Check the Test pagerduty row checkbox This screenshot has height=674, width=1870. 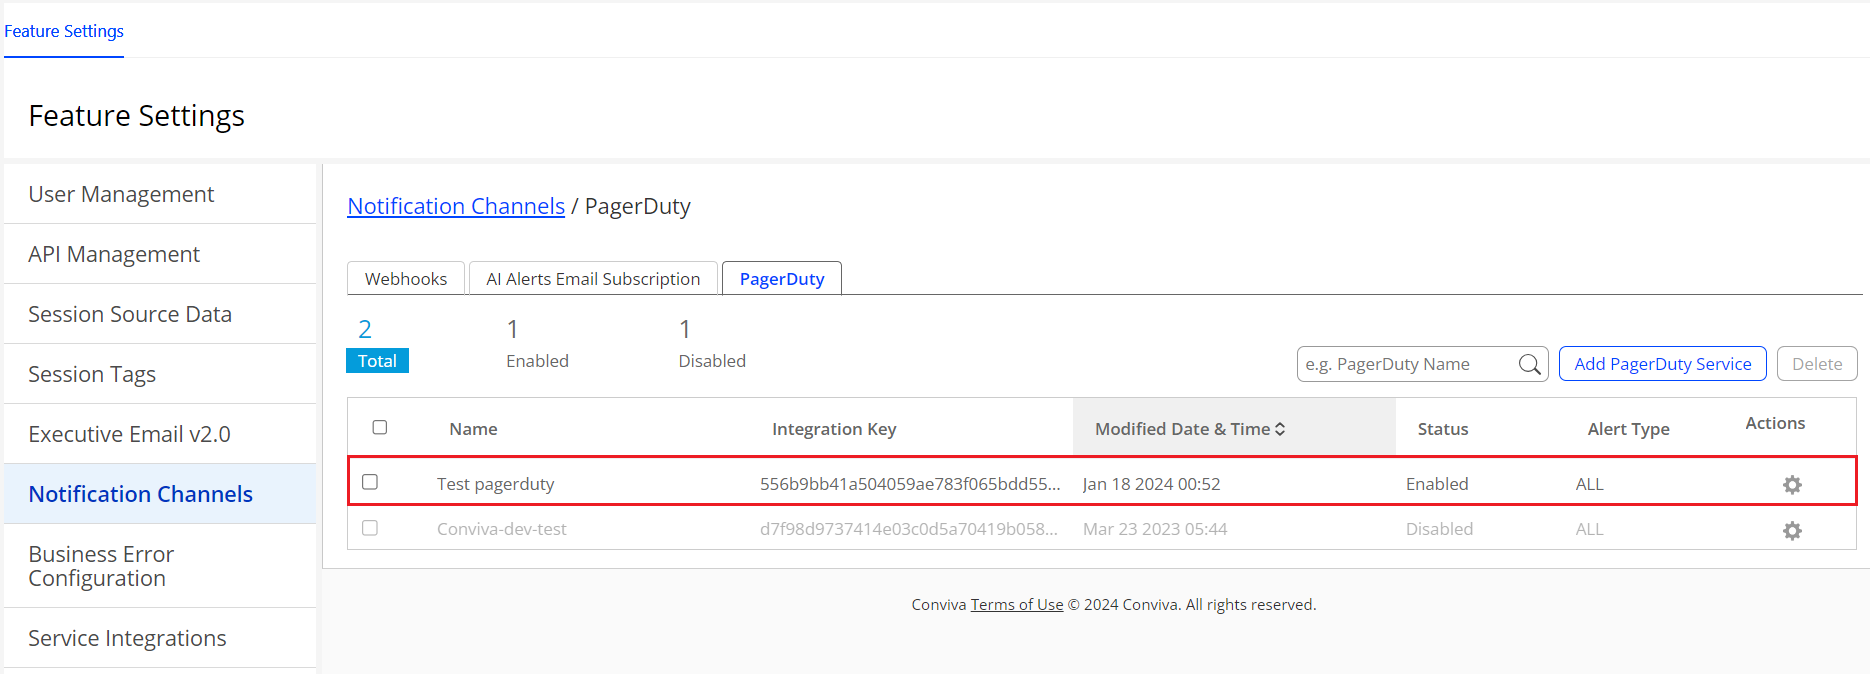370,482
